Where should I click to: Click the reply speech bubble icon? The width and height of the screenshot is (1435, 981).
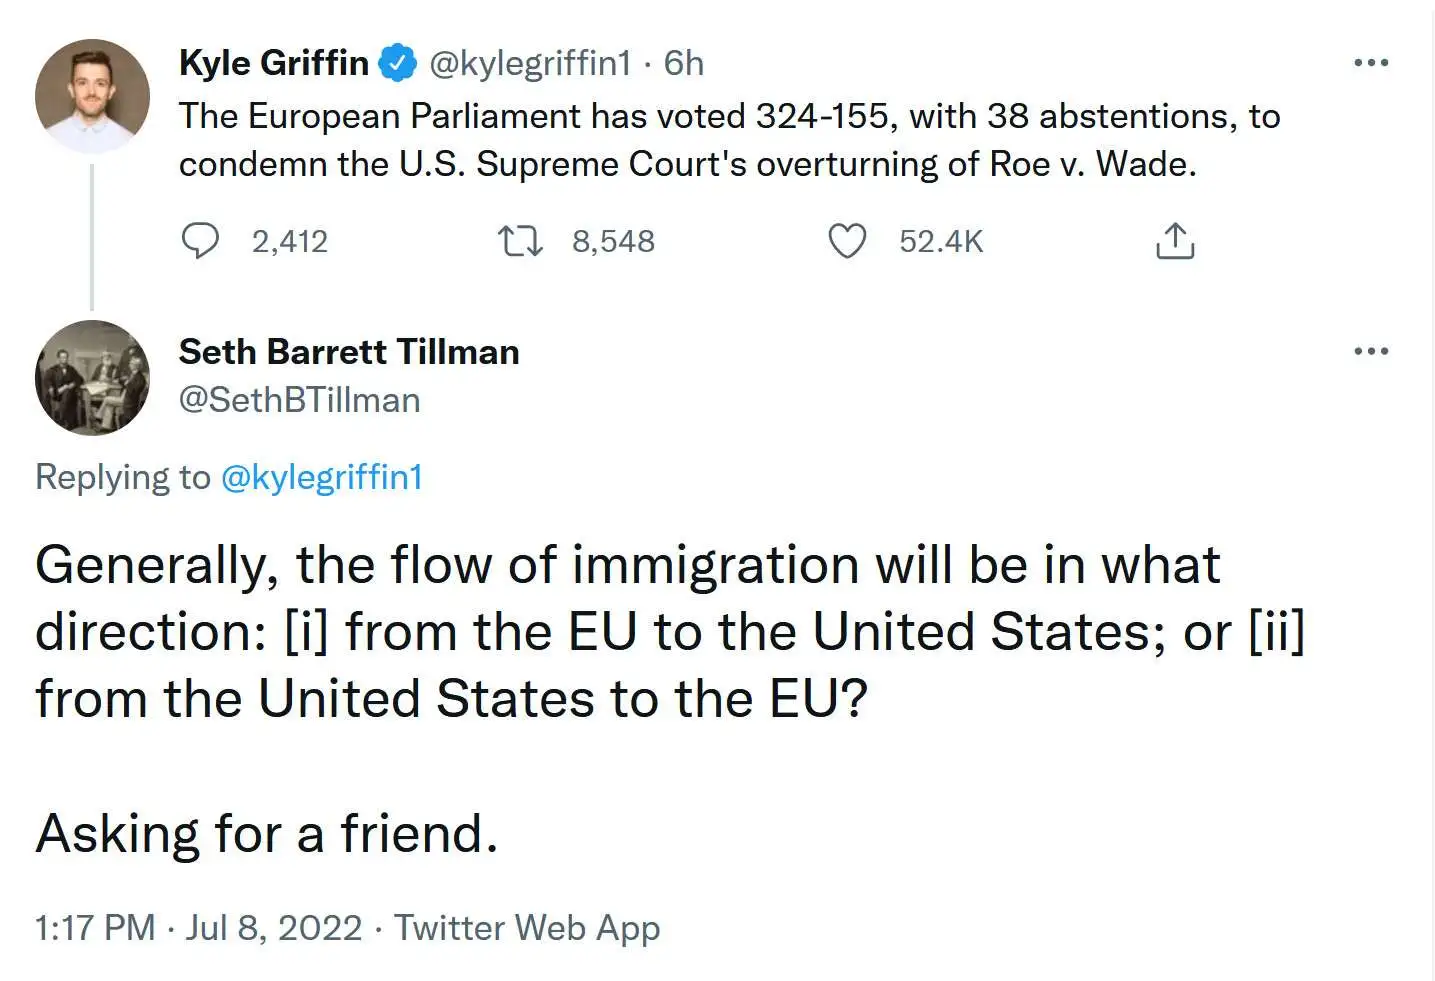tap(200, 241)
